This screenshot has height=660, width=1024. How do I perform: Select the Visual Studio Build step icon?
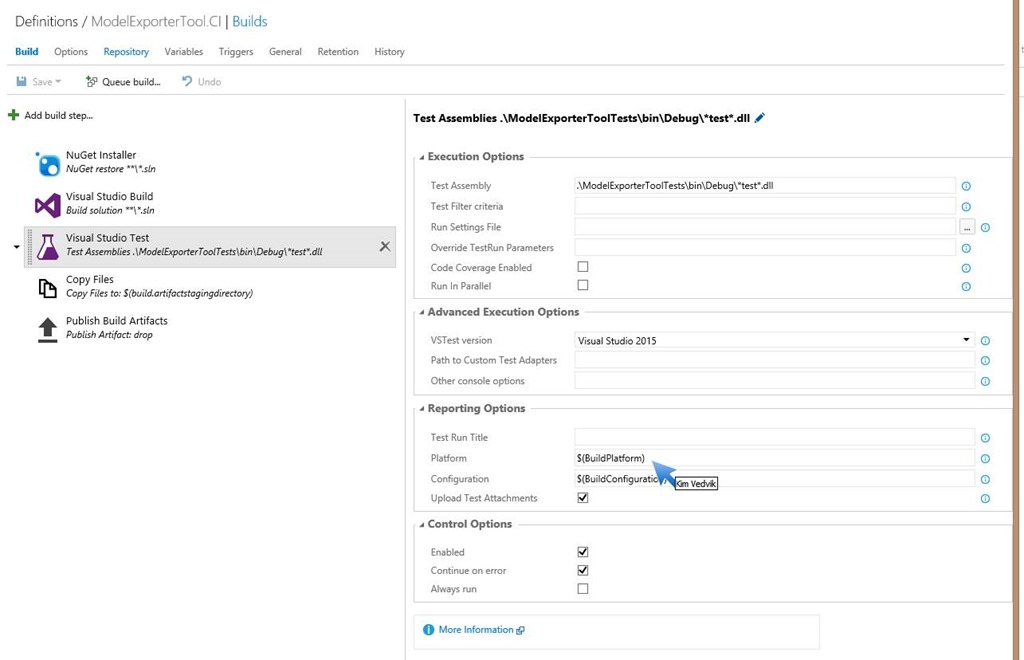coord(48,205)
